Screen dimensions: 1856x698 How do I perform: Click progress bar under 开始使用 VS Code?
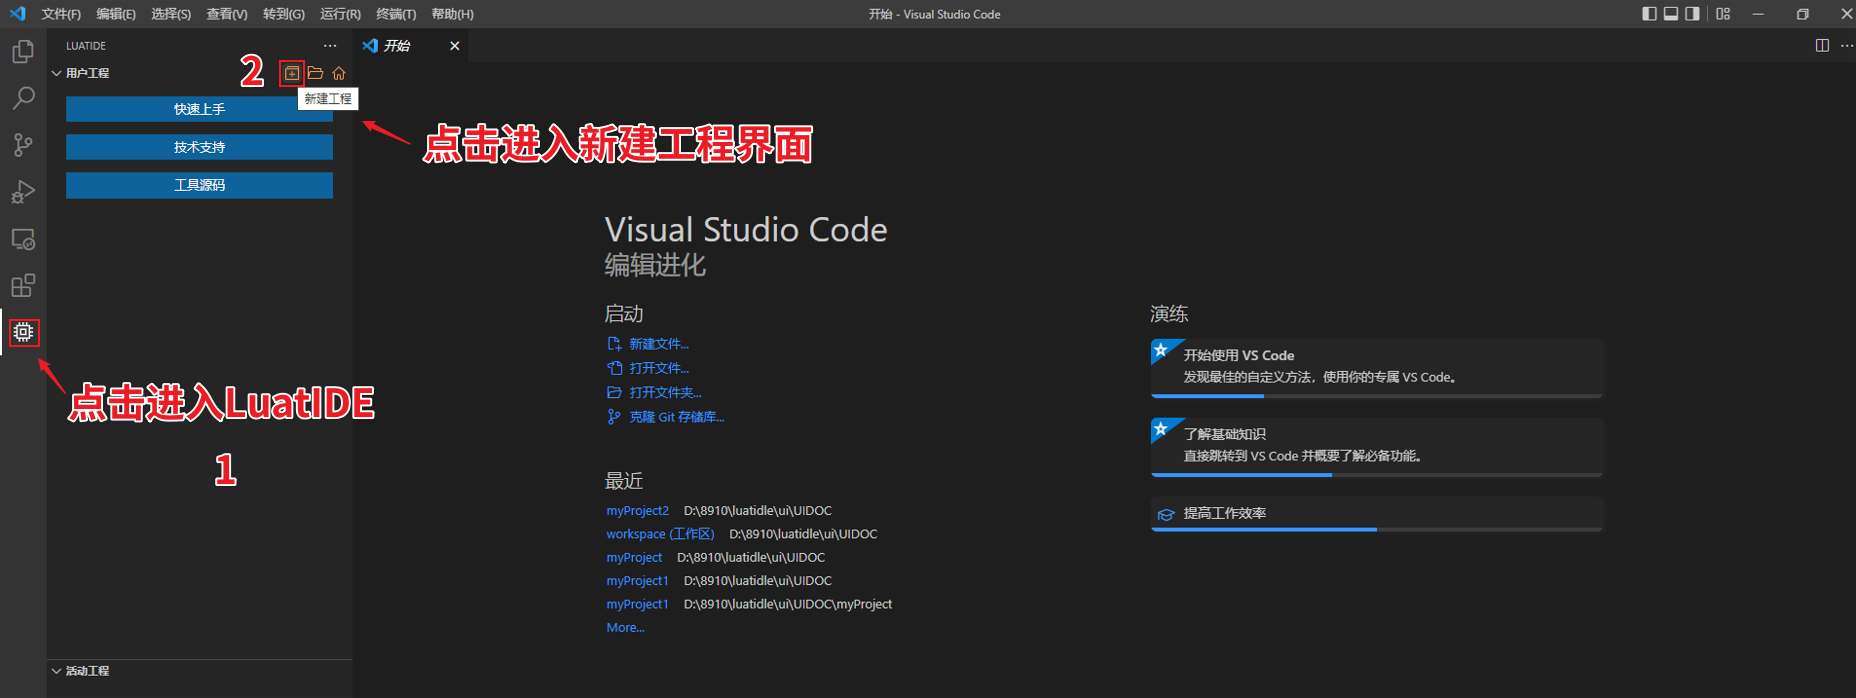(x=1377, y=396)
